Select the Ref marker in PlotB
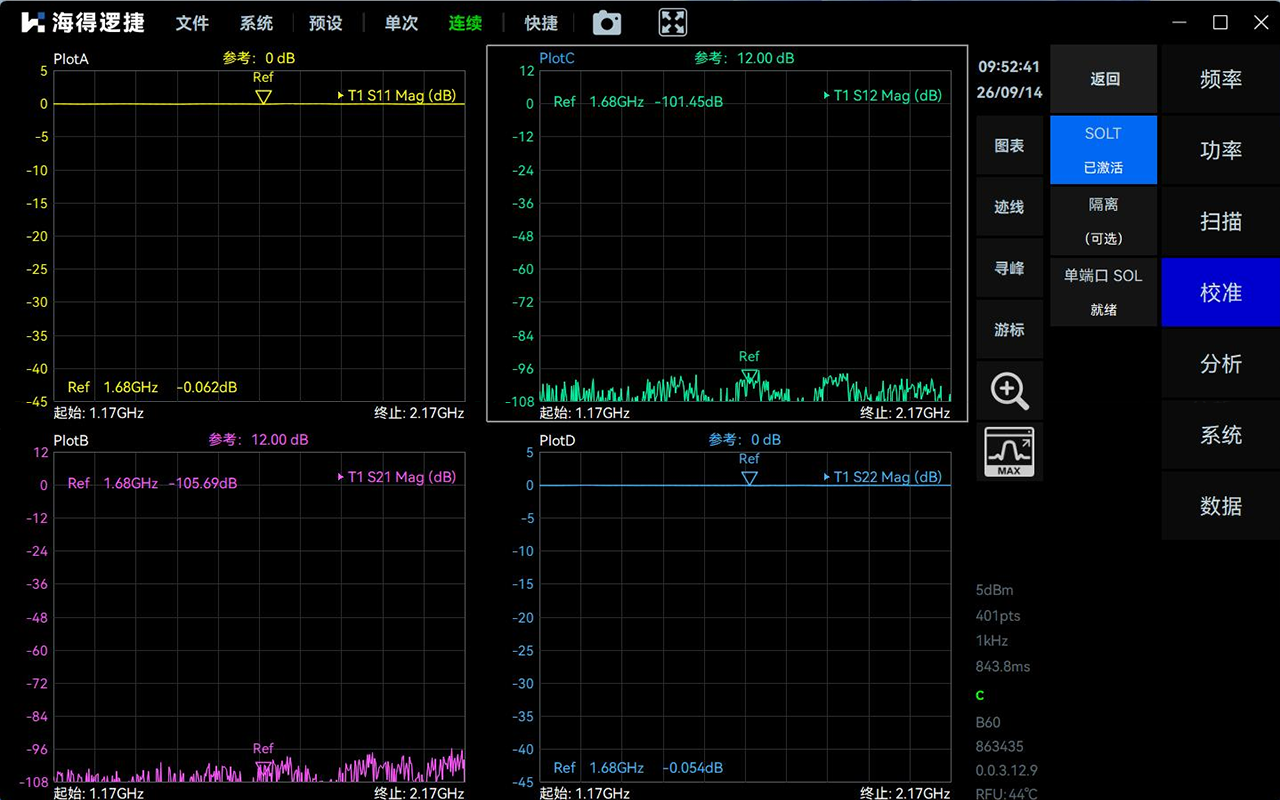The image size is (1280, 800). [263, 768]
